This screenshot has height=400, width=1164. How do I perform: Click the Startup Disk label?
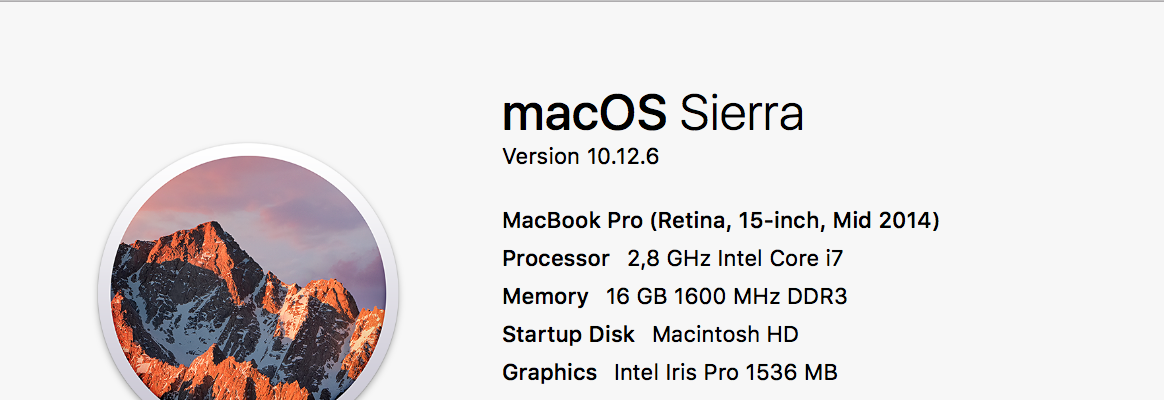[x=568, y=334]
